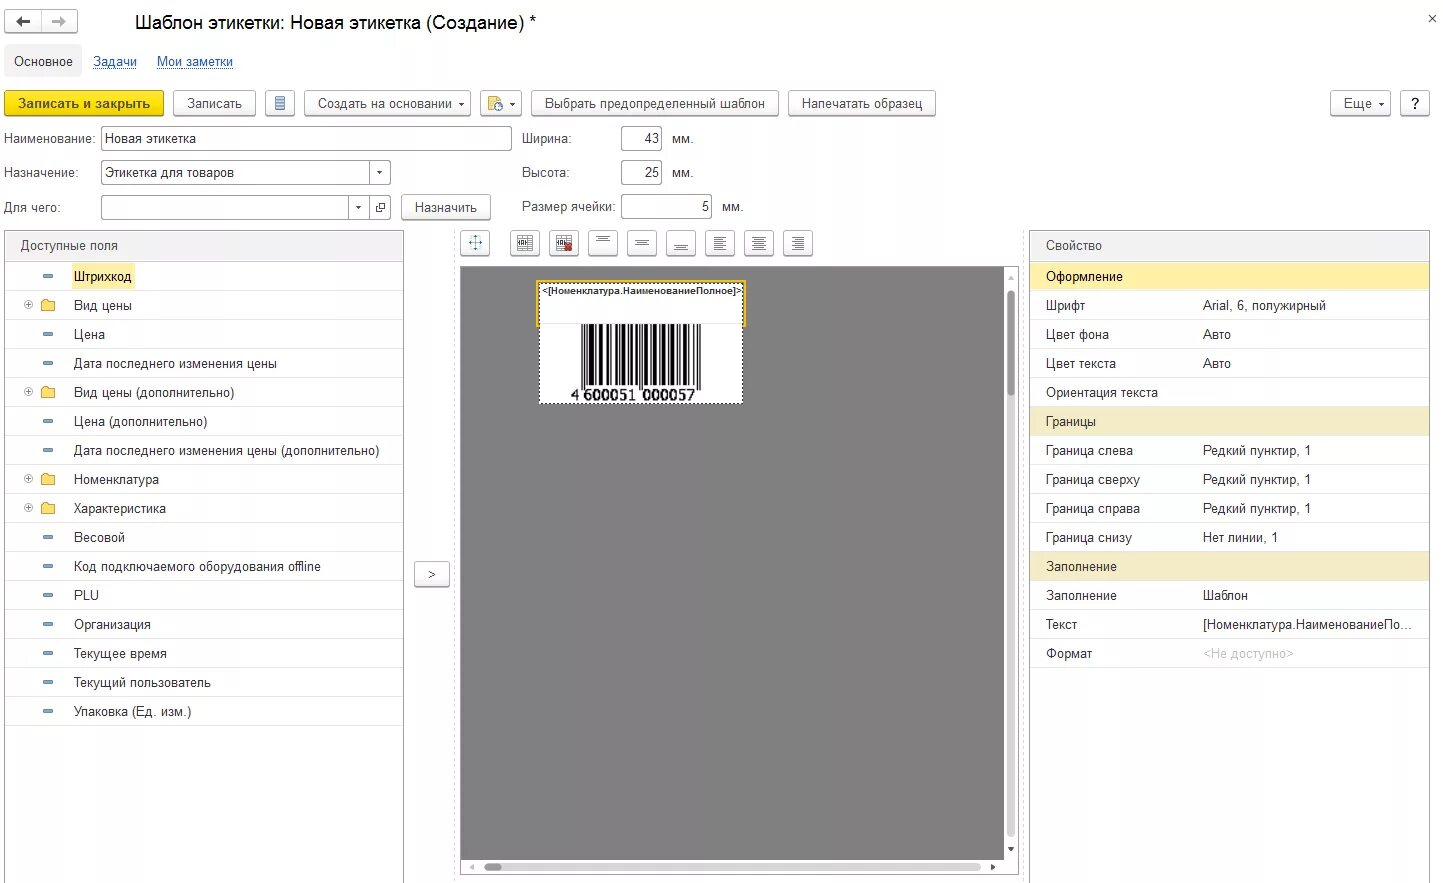Click the merge cells icon

point(525,243)
